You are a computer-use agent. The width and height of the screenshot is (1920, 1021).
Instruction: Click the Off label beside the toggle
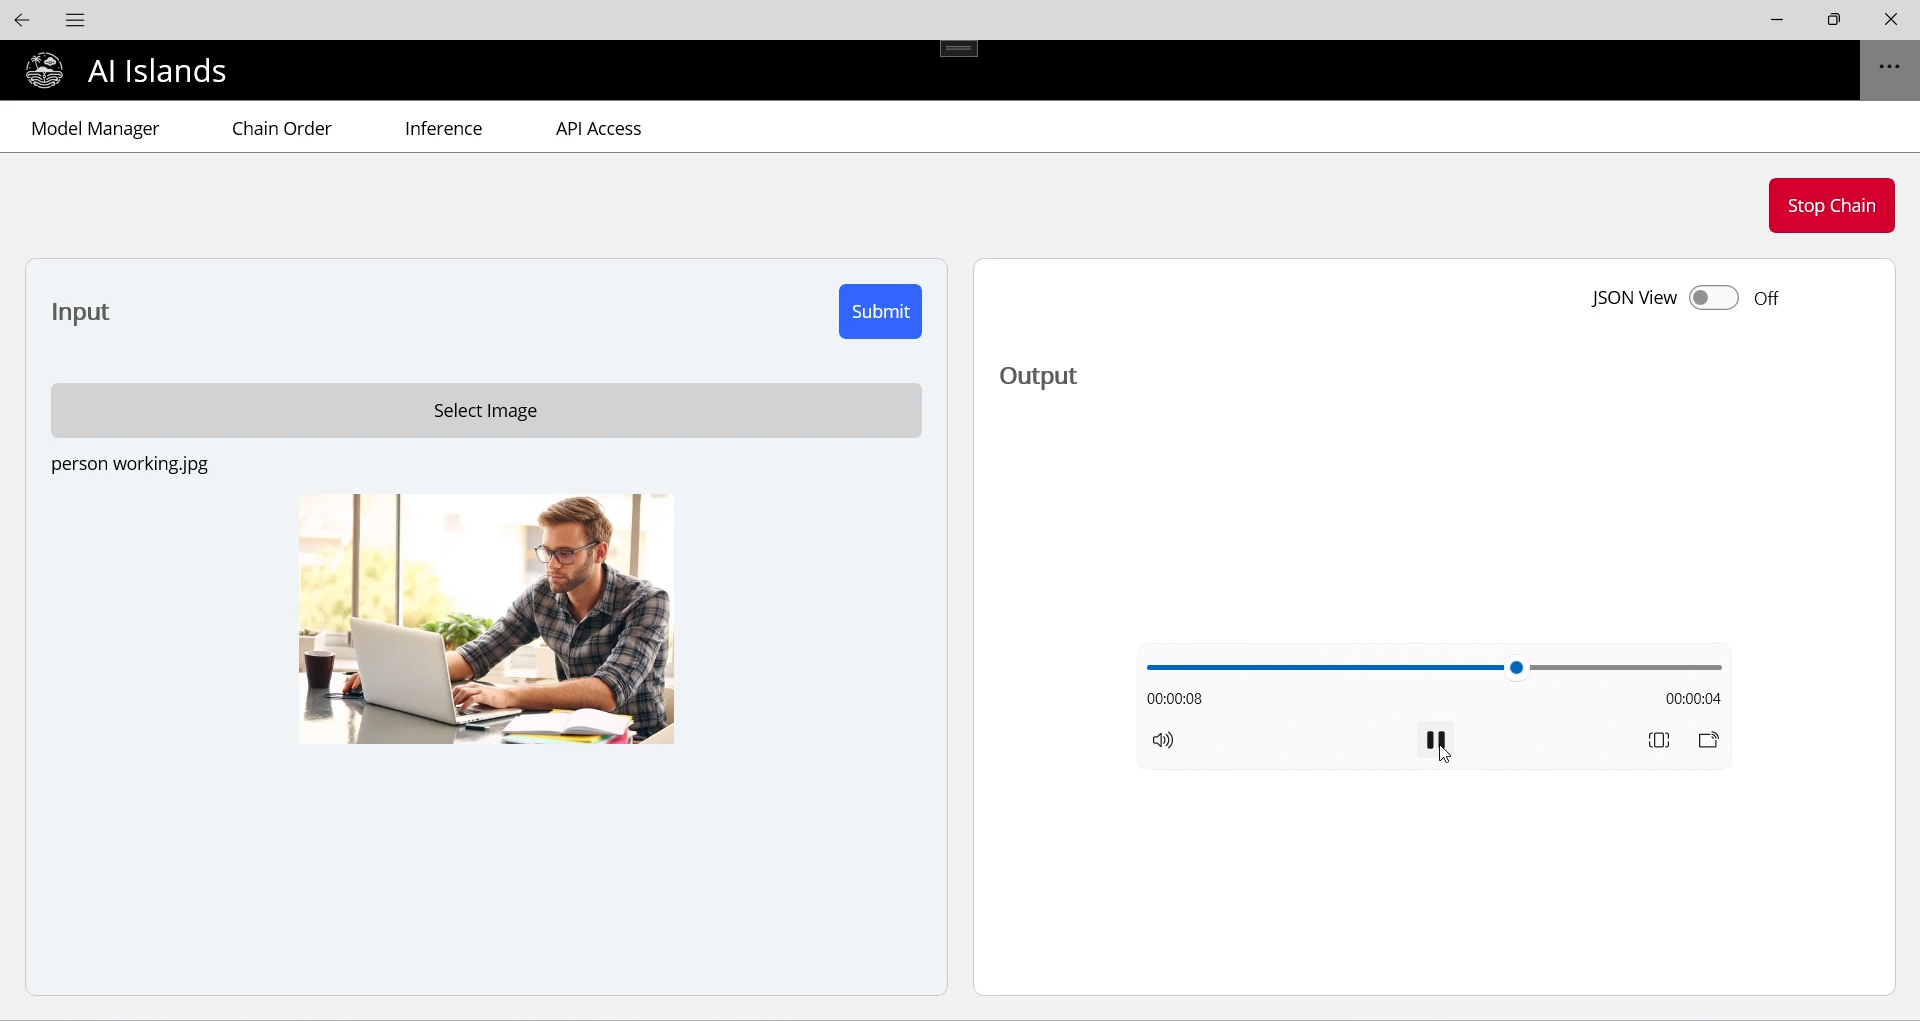1767,299
